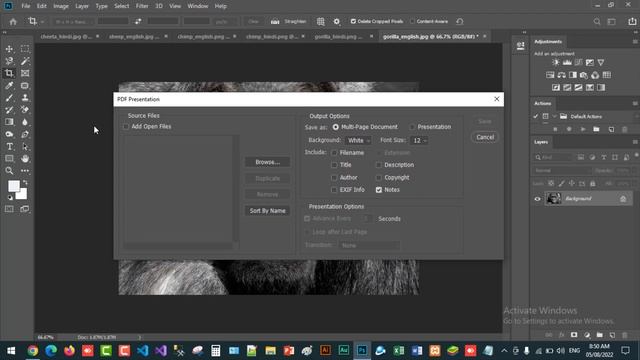The image size is (640, 360).
Task: Open the Window menu
Action: 198,6
